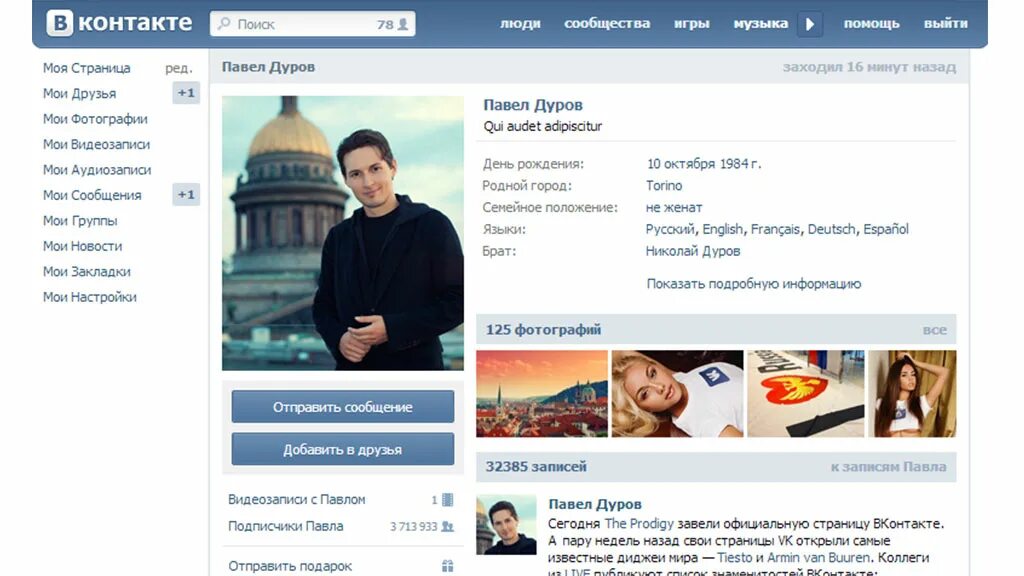Click the search magnifier icon
This screenshot has height=576, width=1024.
(224, 24)
